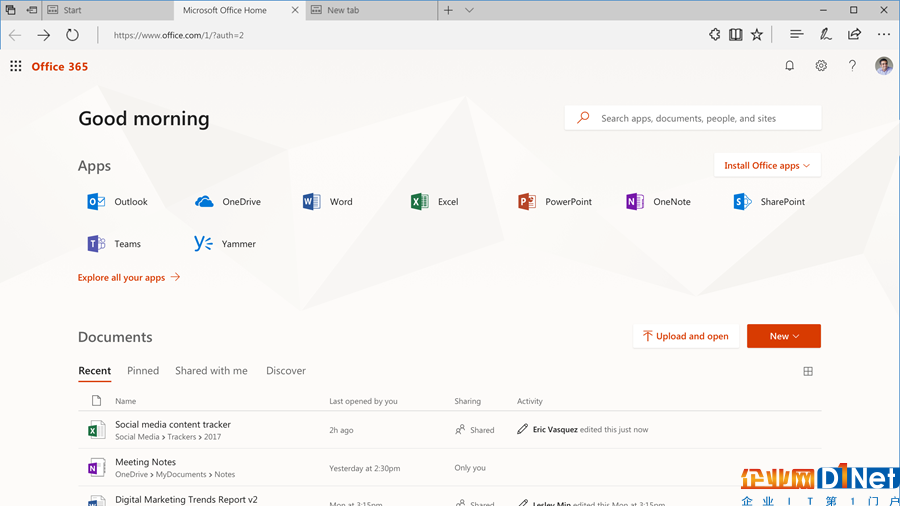Launch the Excel app
The image size is (900, 506).
click(434, 202)
